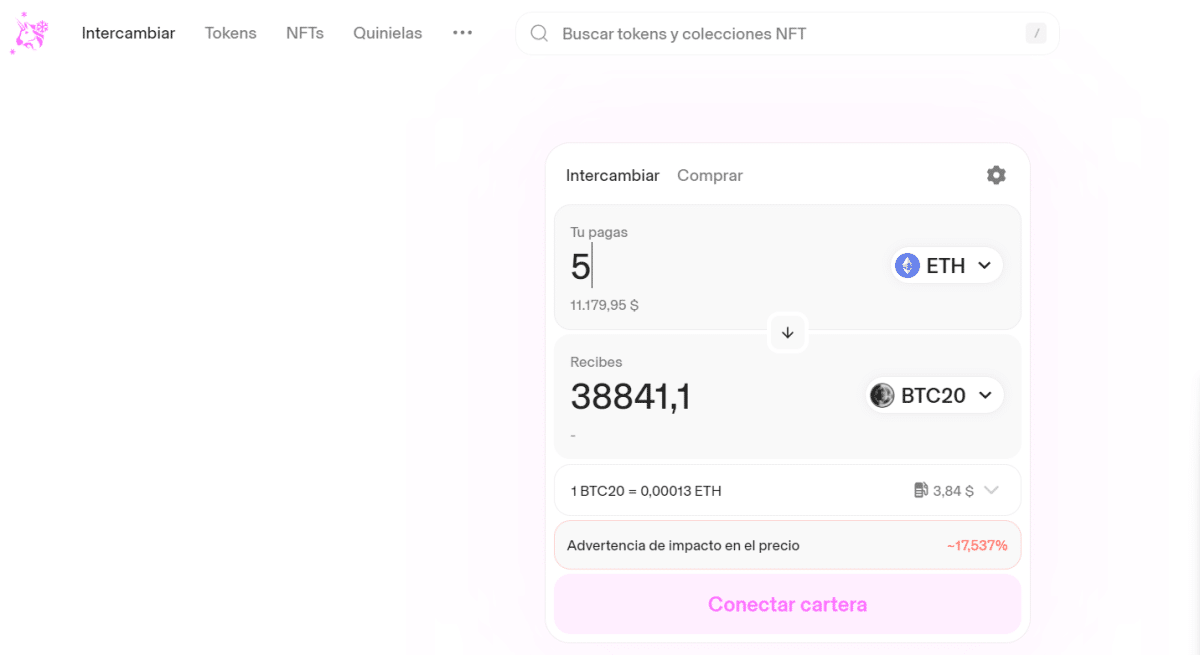The height and width of the screenshot is (655, 1200).
Task: Open the more options ellipsis menu
Action: pos(462,32)
